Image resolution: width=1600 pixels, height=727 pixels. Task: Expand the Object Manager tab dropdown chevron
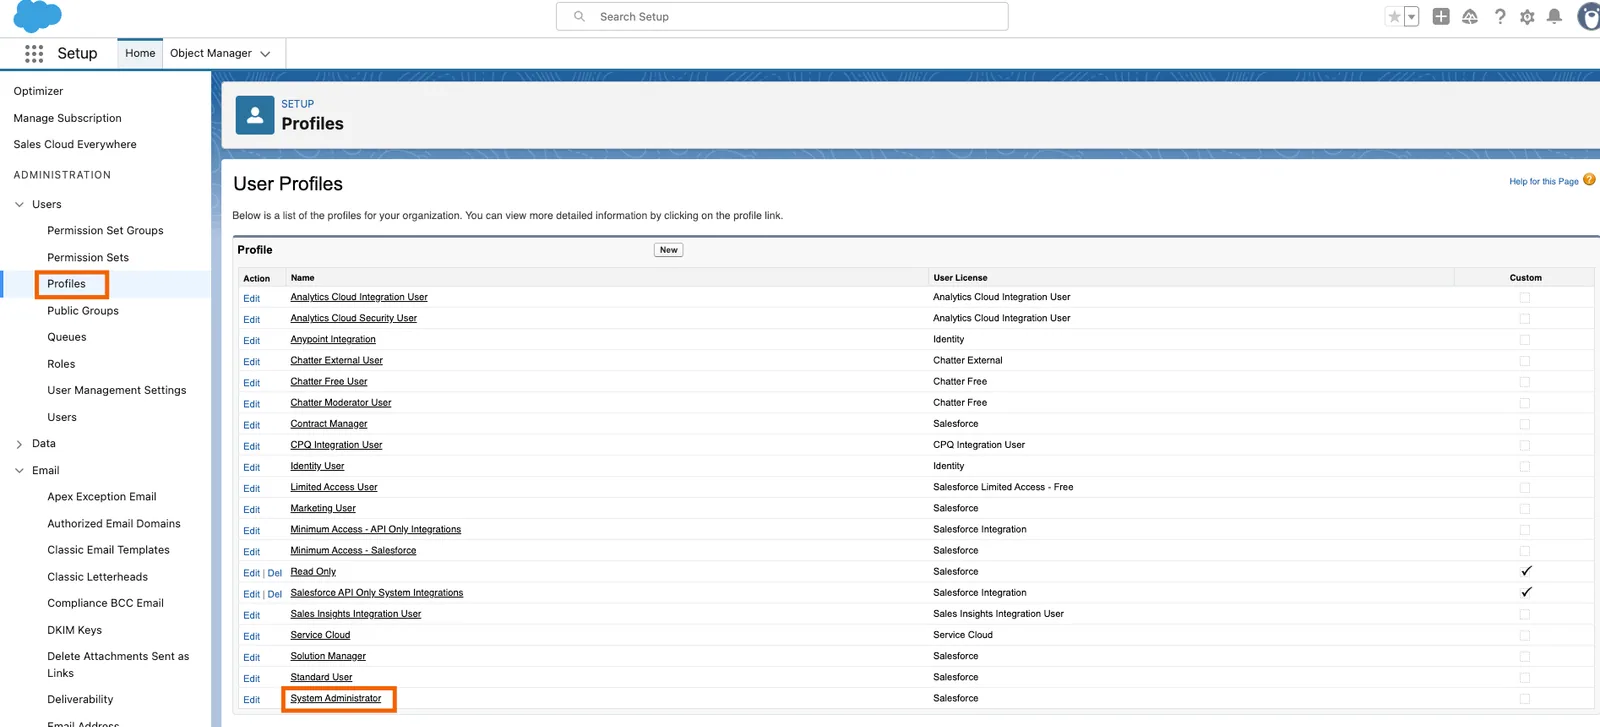(x=265, y=54)
